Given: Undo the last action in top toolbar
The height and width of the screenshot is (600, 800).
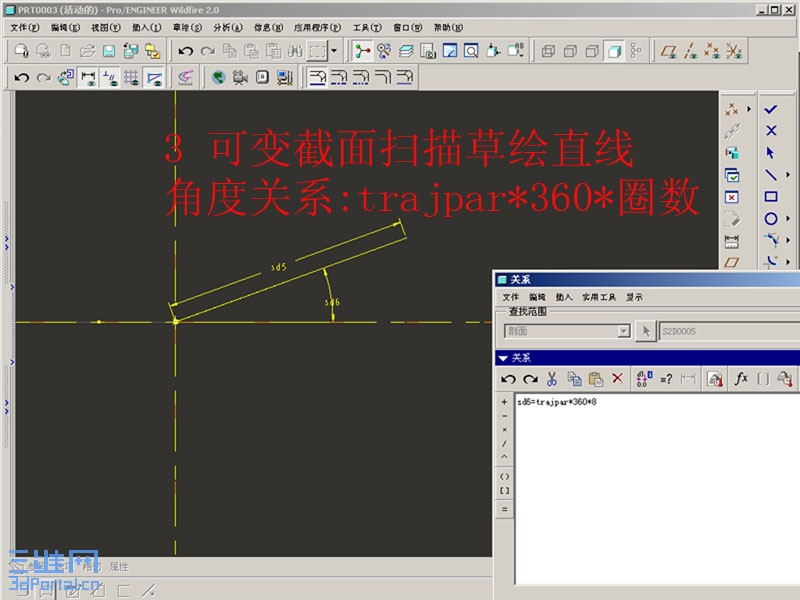Looking at the screenshot, I should tap(185, 51).
